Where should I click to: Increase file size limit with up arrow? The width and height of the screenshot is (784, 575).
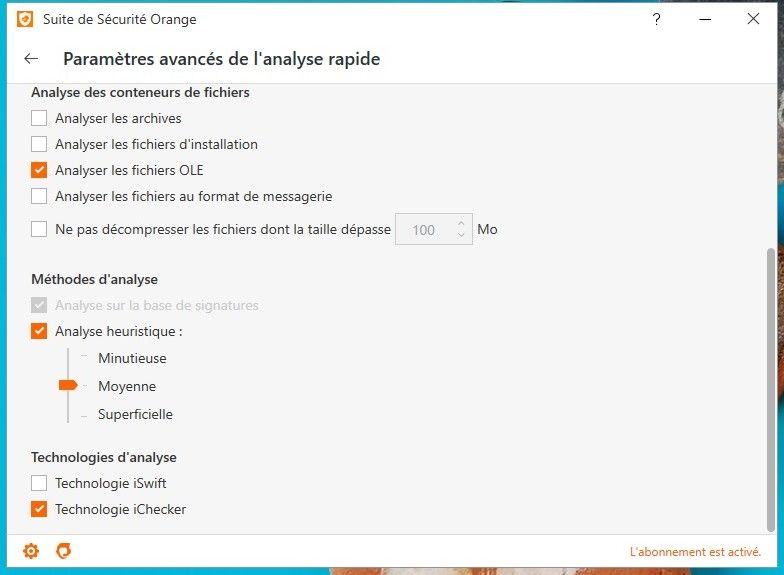[461, 224]
